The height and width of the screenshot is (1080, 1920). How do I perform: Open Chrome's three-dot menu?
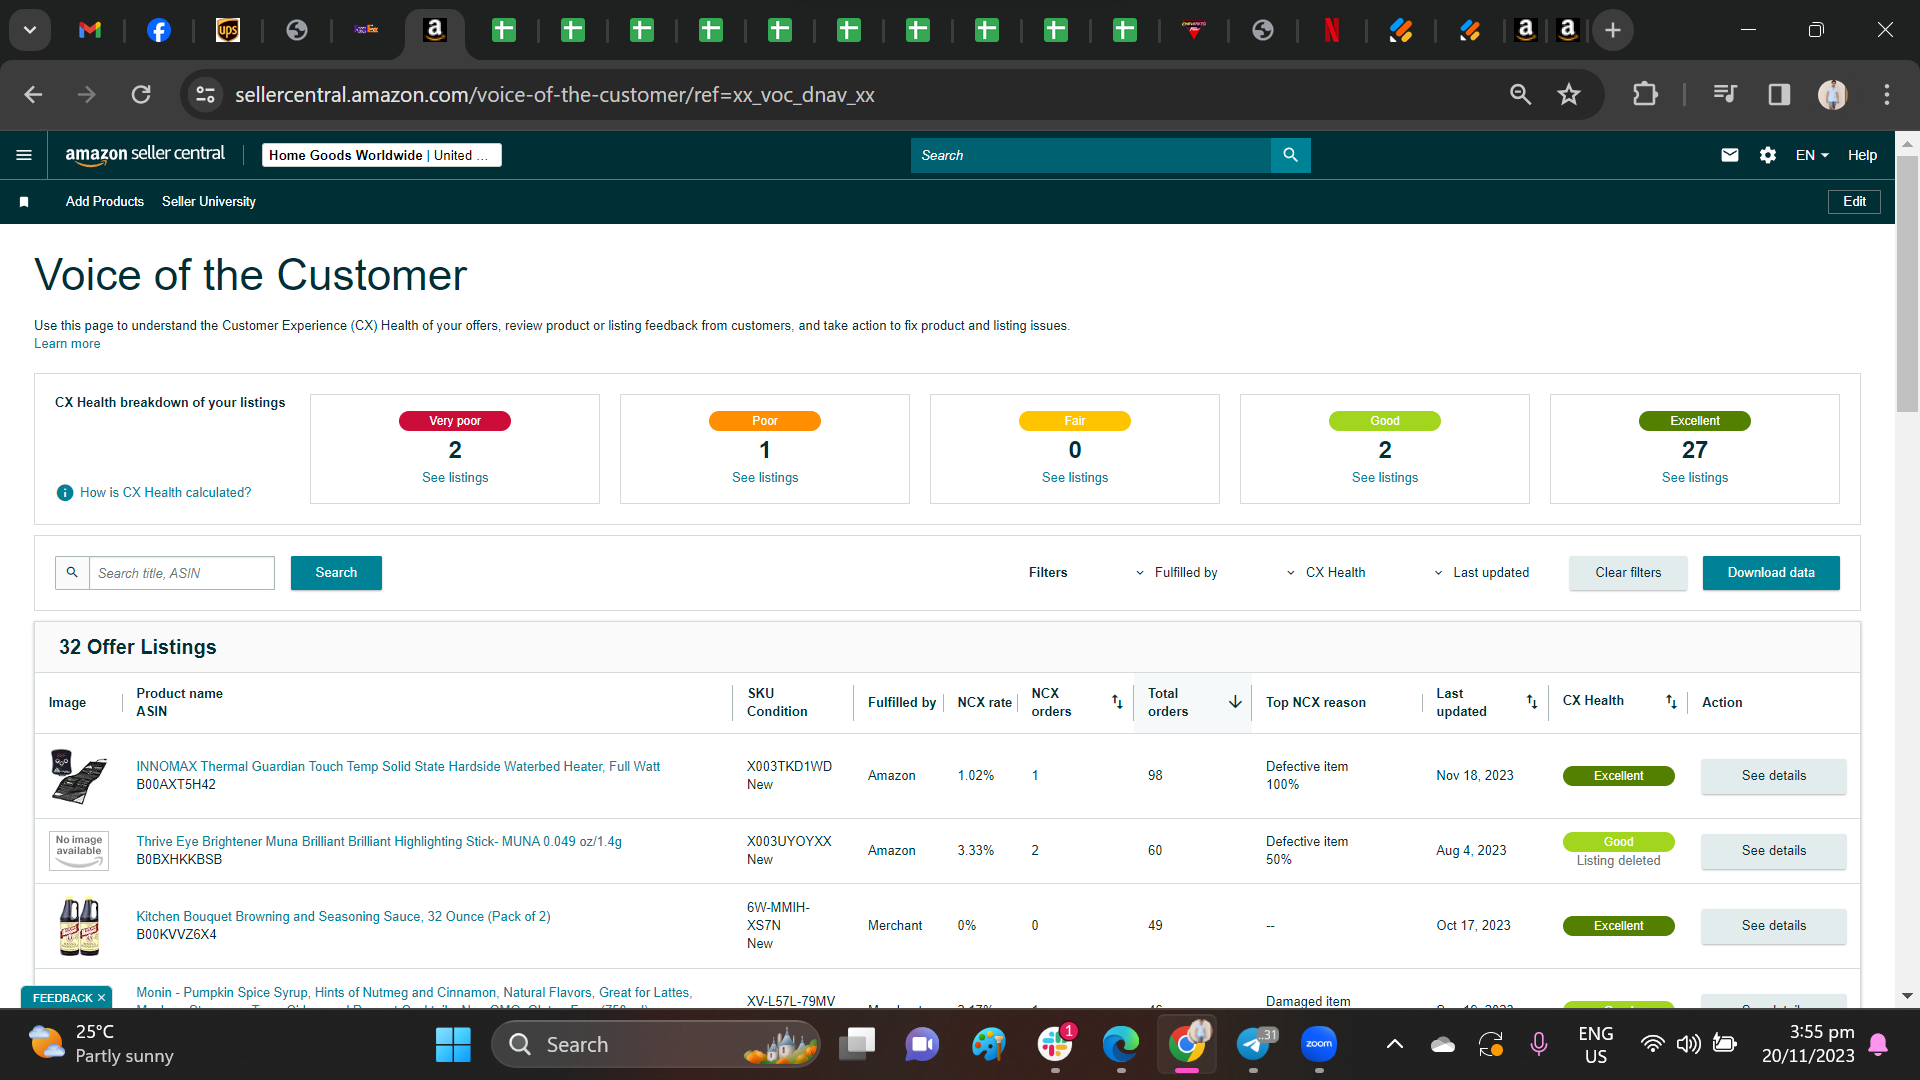(x=1886, y=94)
